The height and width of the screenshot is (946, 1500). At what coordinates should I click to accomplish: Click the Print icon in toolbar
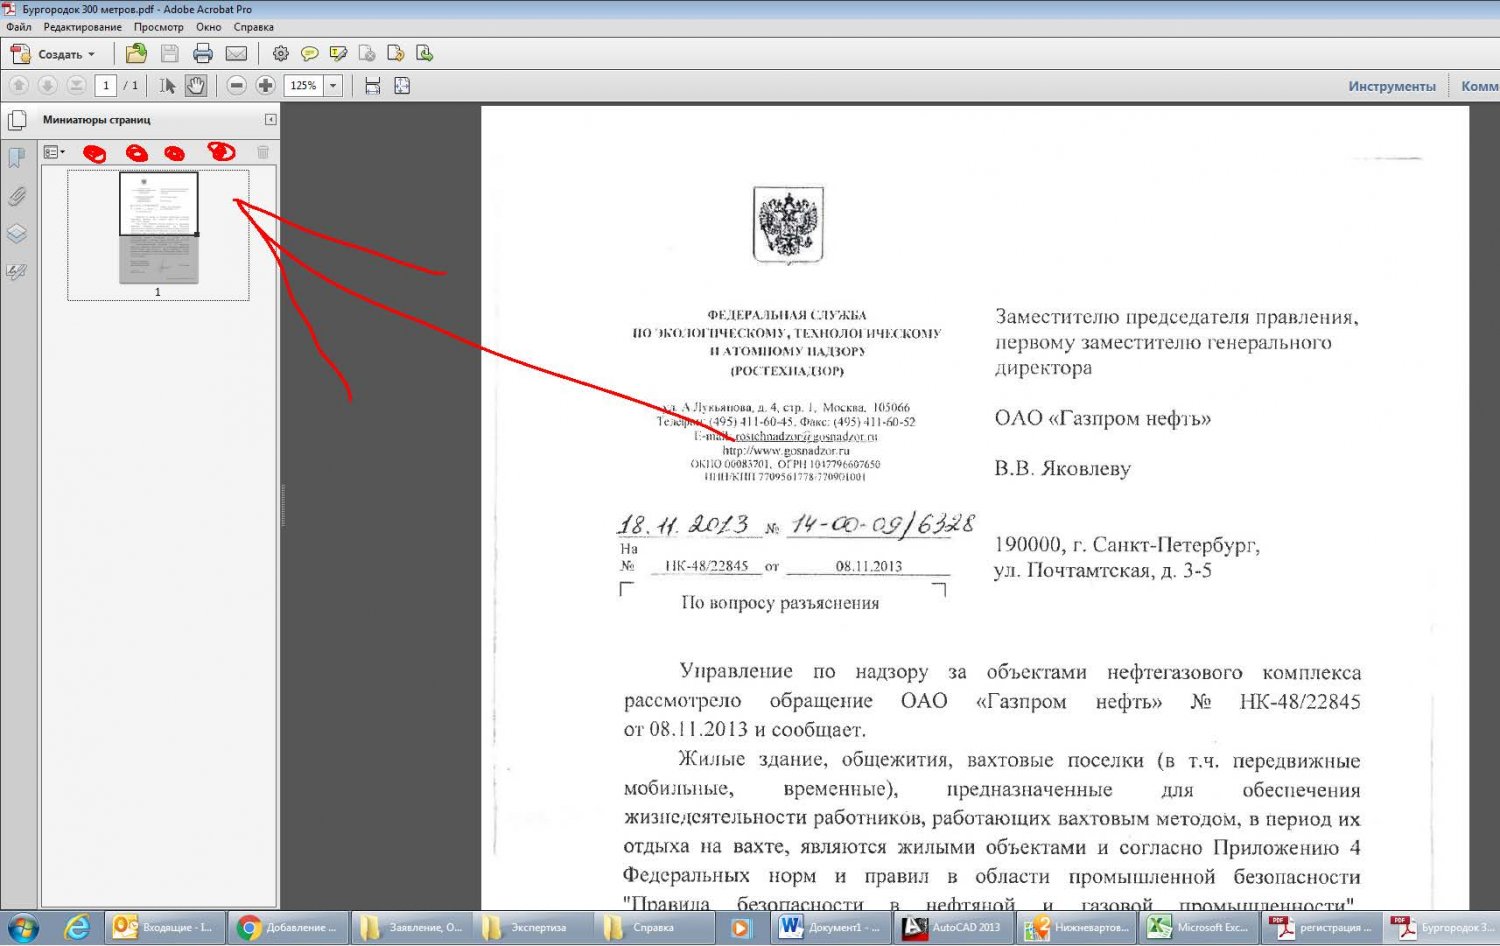click(203, 54)
